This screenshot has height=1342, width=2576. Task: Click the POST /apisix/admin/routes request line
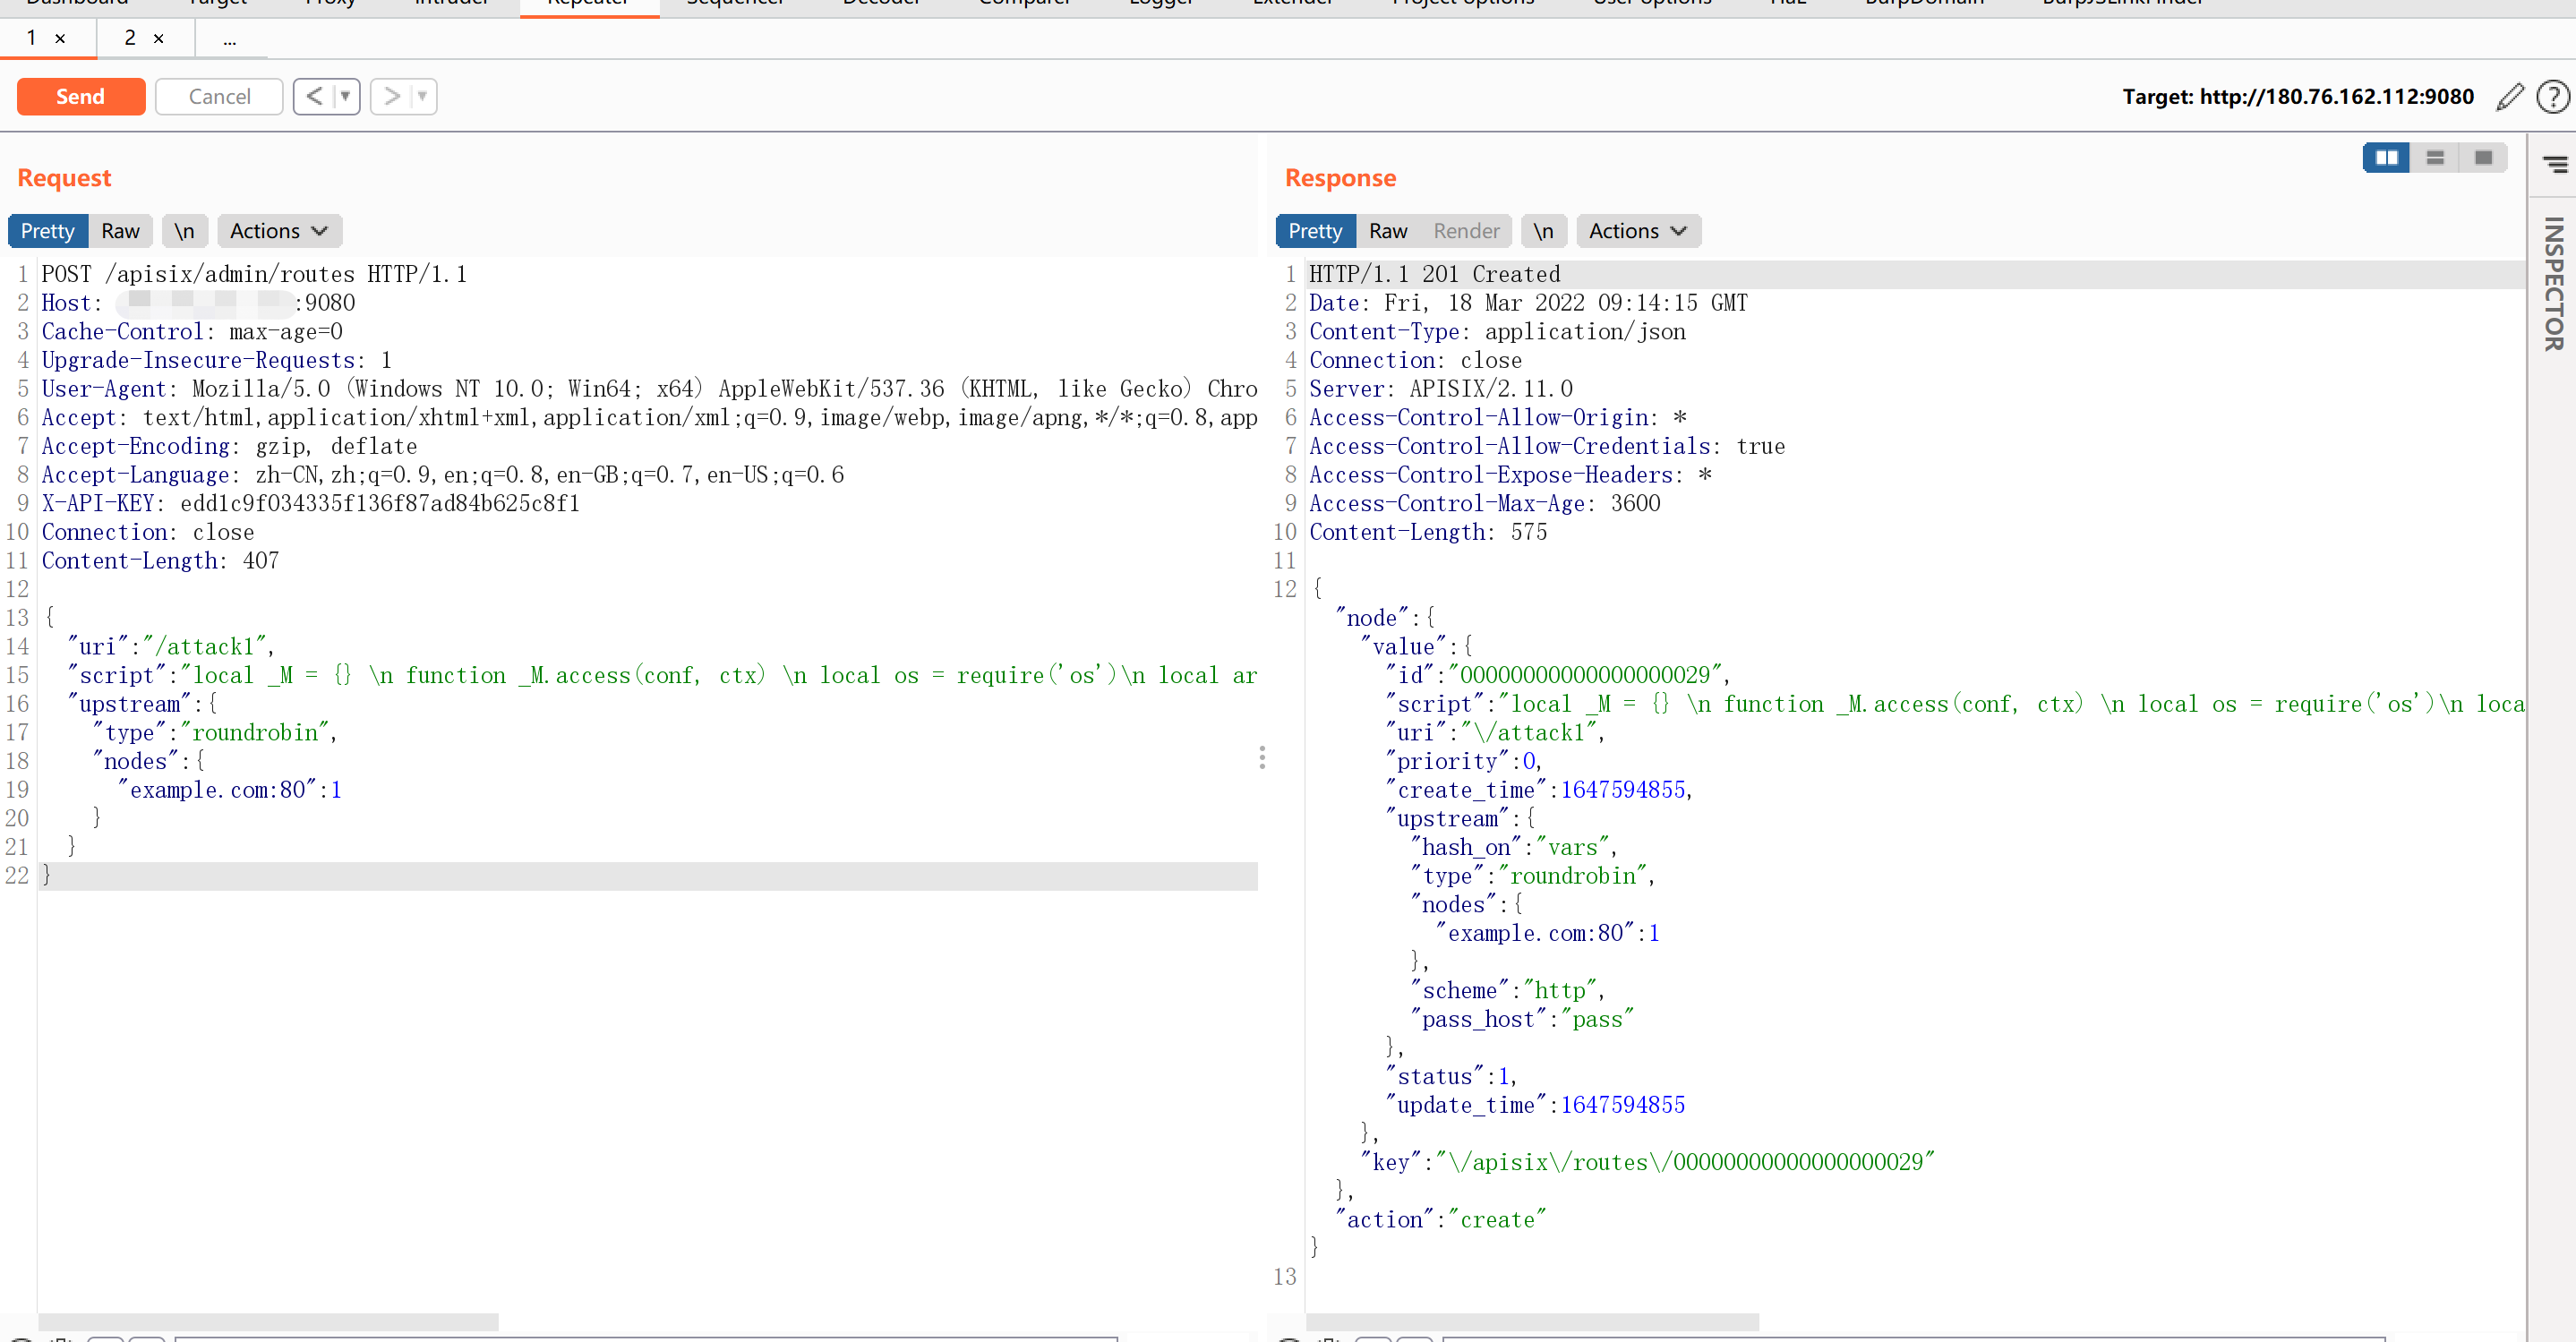pos(254,274)
